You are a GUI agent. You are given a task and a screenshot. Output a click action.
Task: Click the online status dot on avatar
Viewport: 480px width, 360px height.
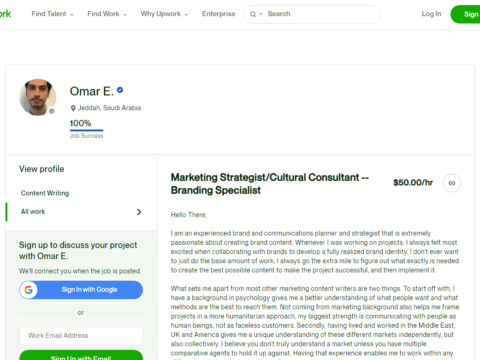coord(52,111)
